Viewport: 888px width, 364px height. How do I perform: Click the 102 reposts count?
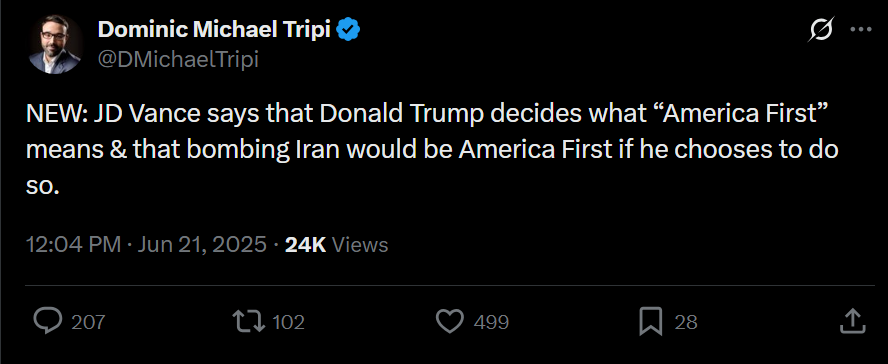pyautogui.click(x=289, y=322)
